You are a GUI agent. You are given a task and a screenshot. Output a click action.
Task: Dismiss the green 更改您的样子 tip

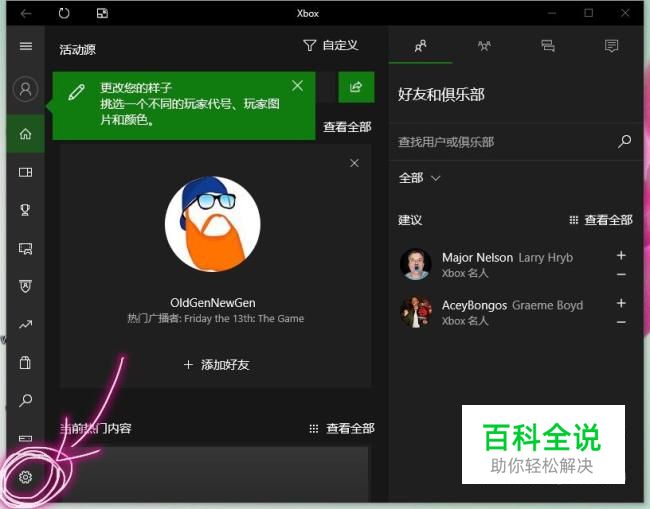pyautogui.click(x=297, y=86)
